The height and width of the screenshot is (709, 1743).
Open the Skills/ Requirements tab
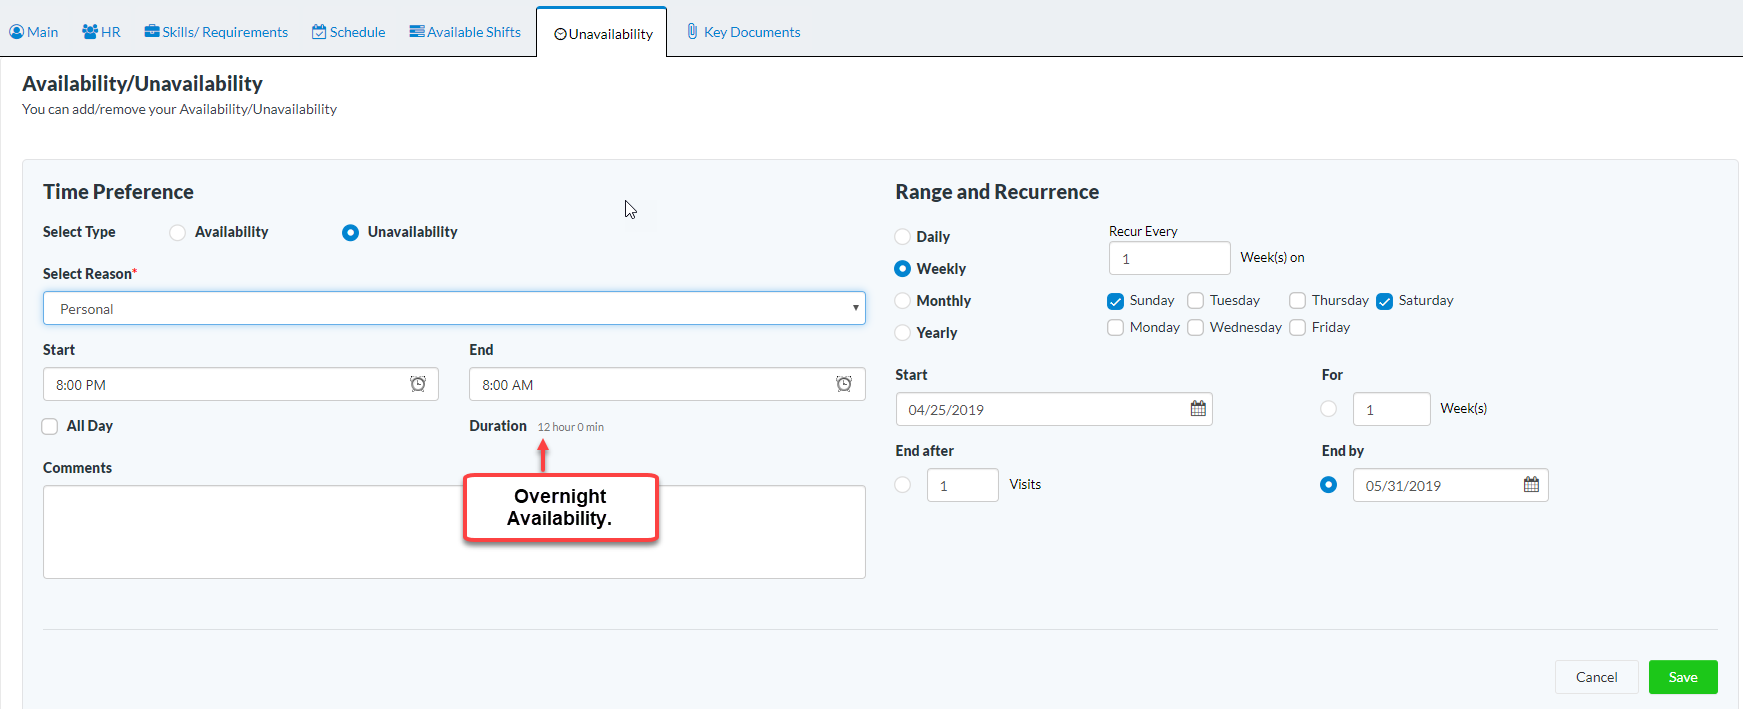click(x=216, y=32)
